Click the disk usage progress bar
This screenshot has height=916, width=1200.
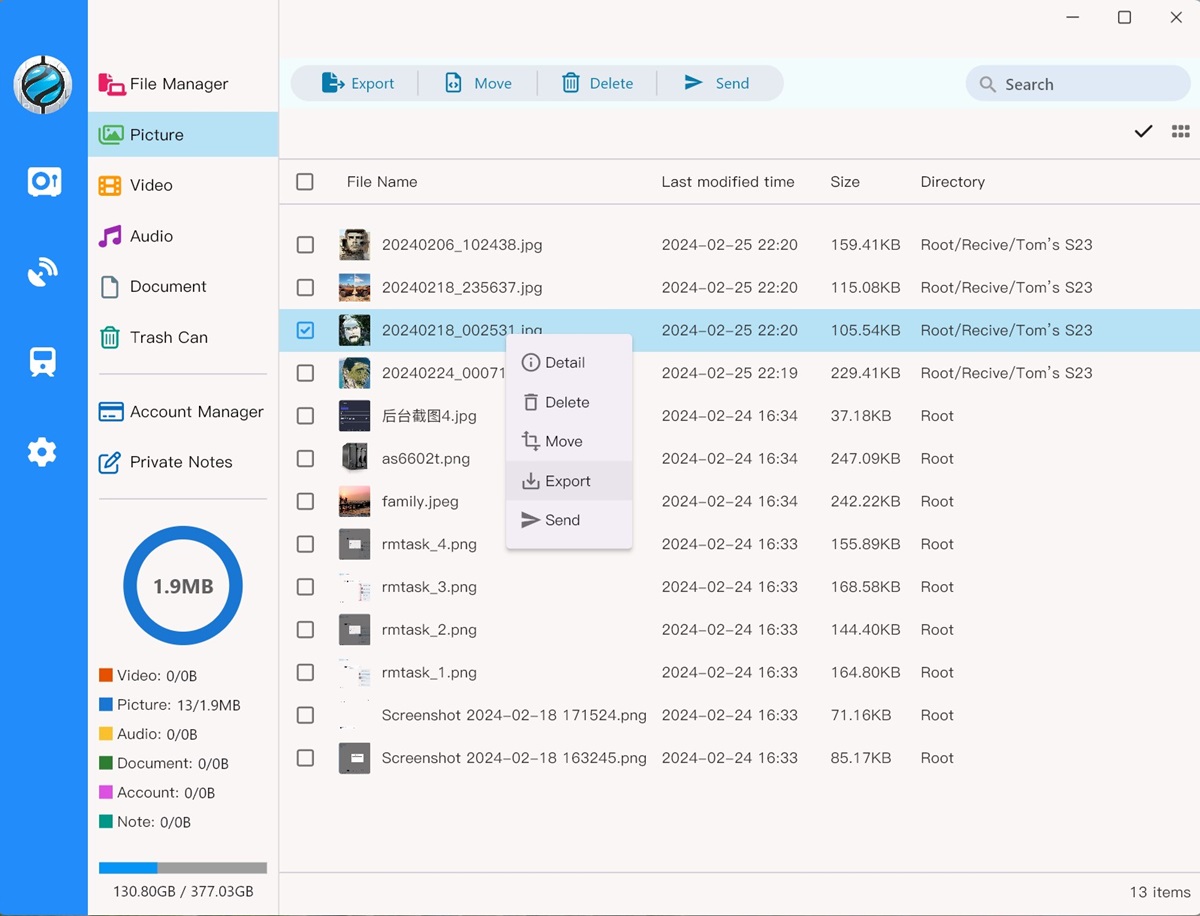183,868
